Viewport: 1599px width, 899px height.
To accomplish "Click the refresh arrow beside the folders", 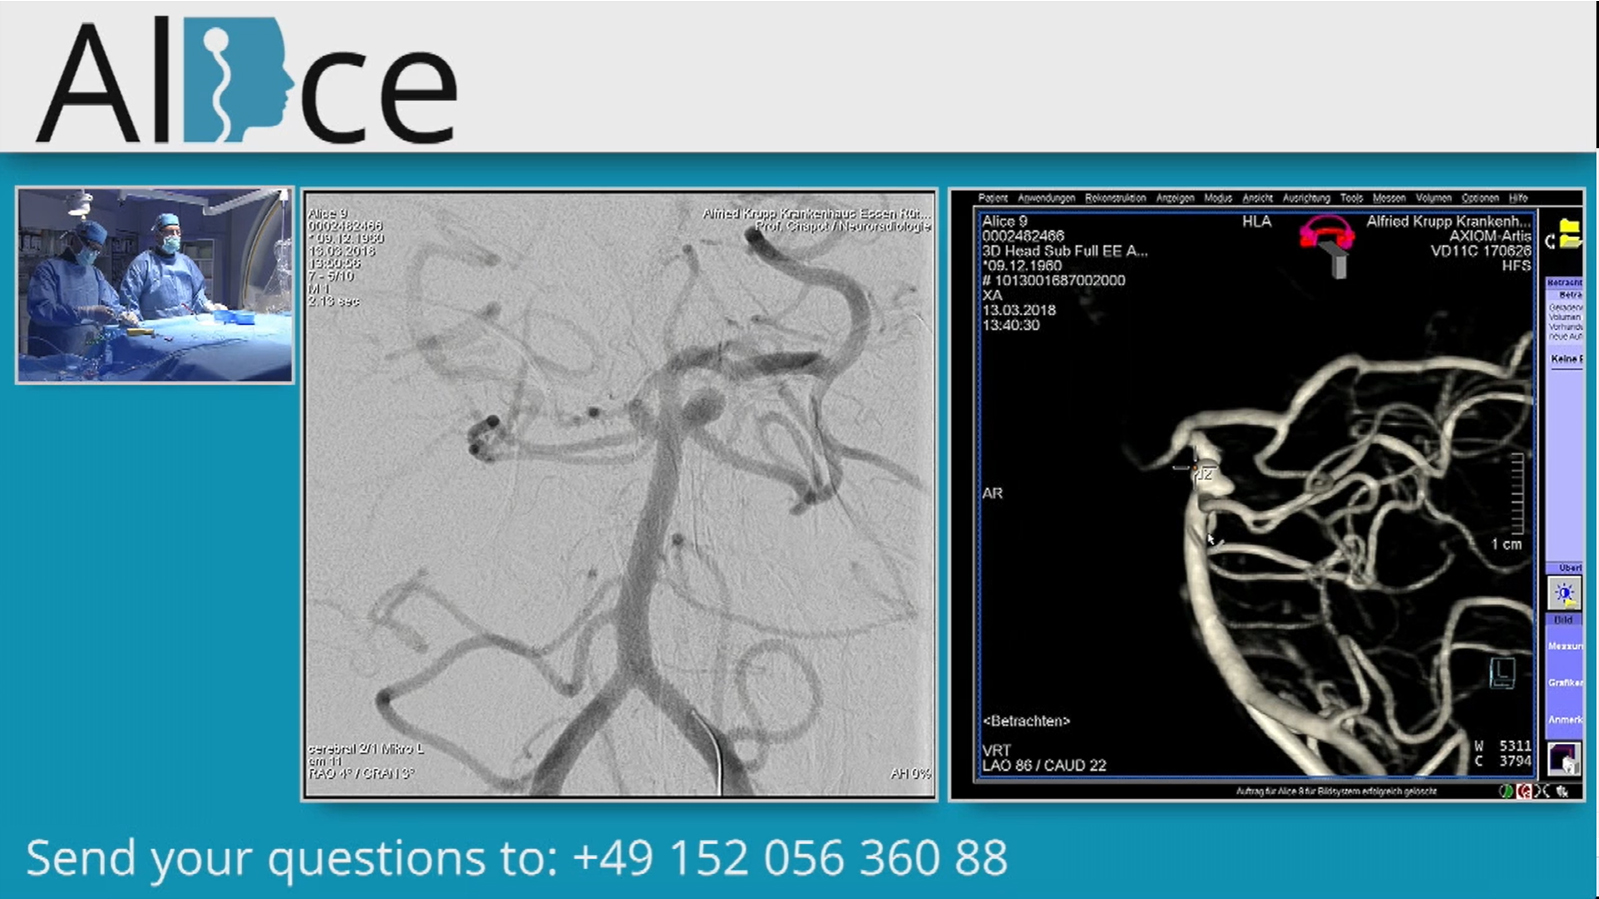I will coord(1550,241).
